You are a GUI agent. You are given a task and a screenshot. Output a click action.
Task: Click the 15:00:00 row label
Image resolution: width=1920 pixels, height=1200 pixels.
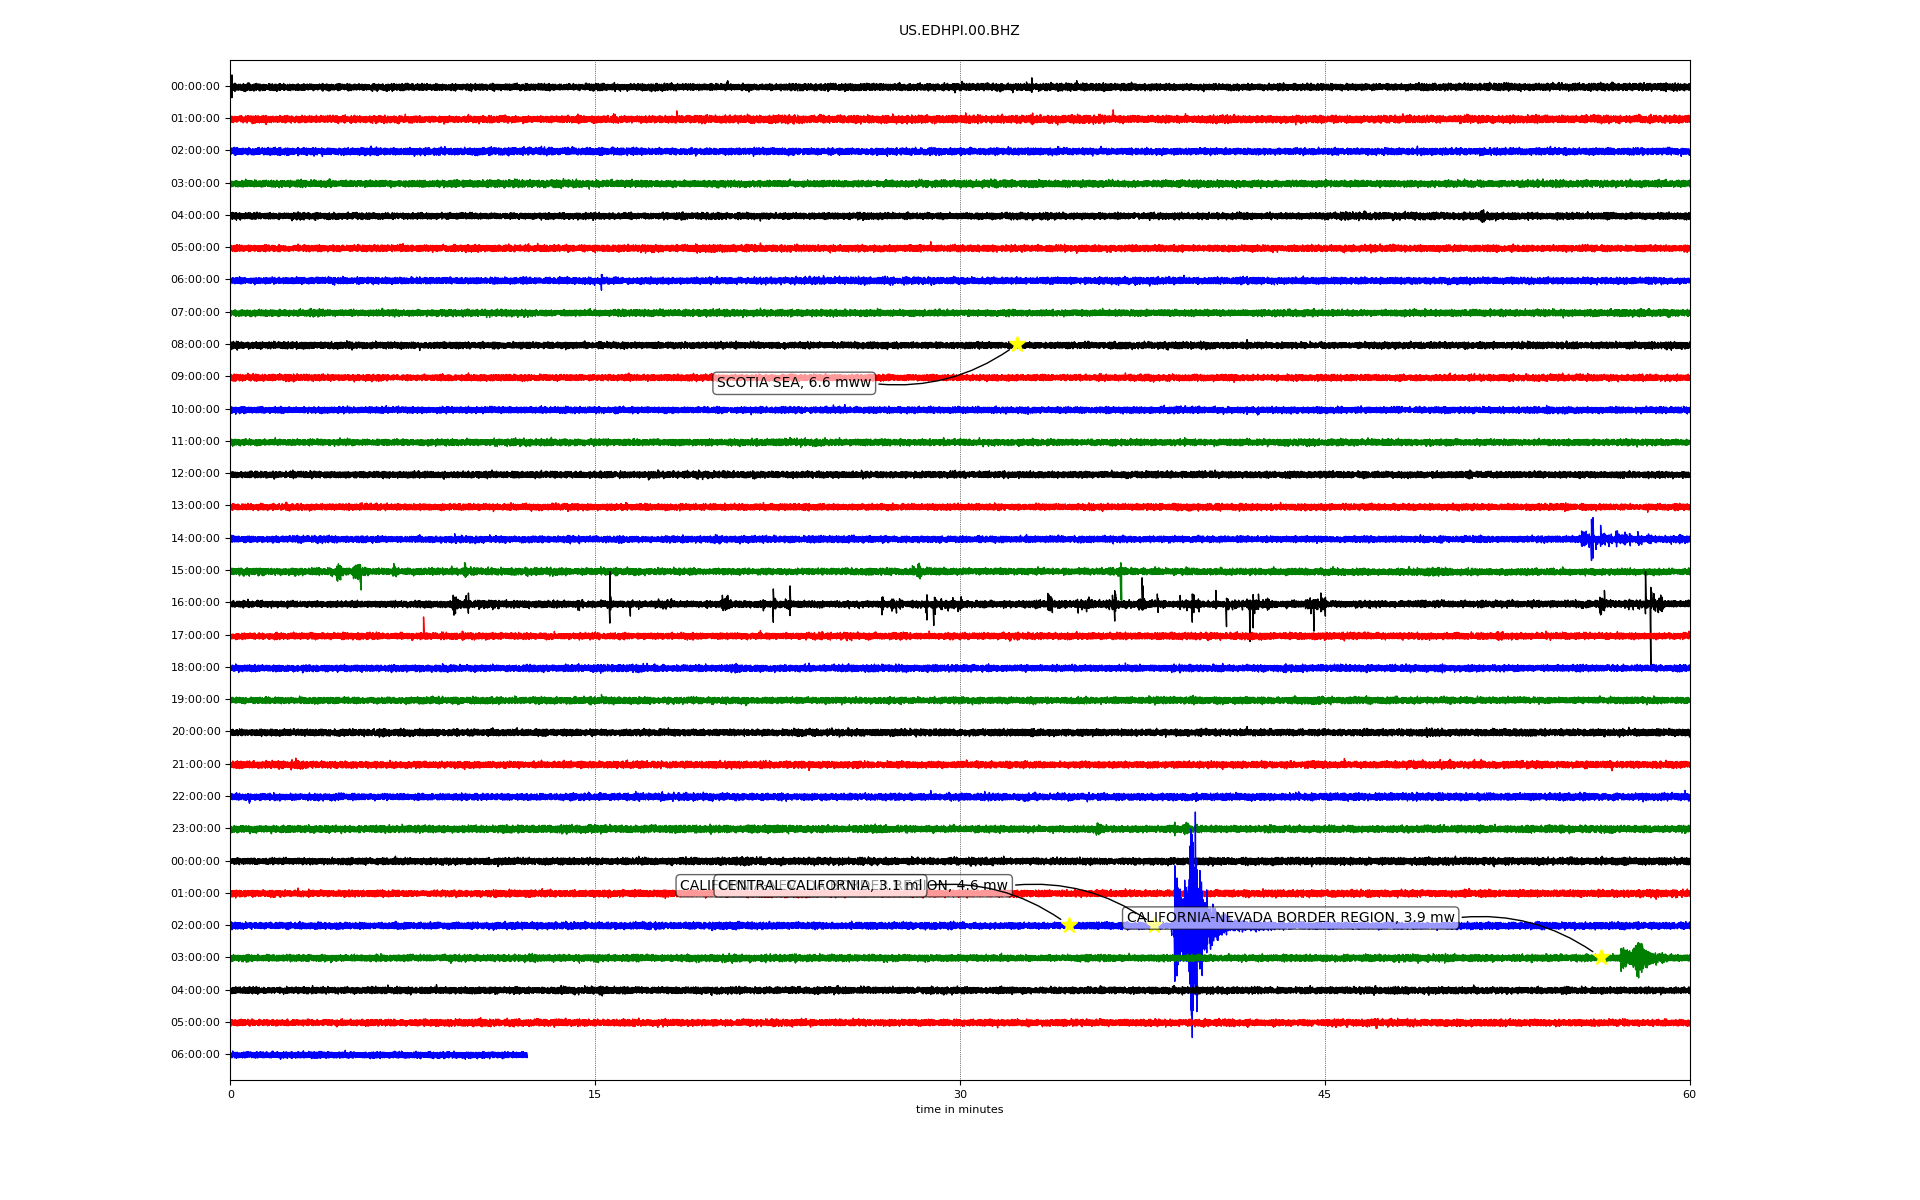tap(195, 571)
